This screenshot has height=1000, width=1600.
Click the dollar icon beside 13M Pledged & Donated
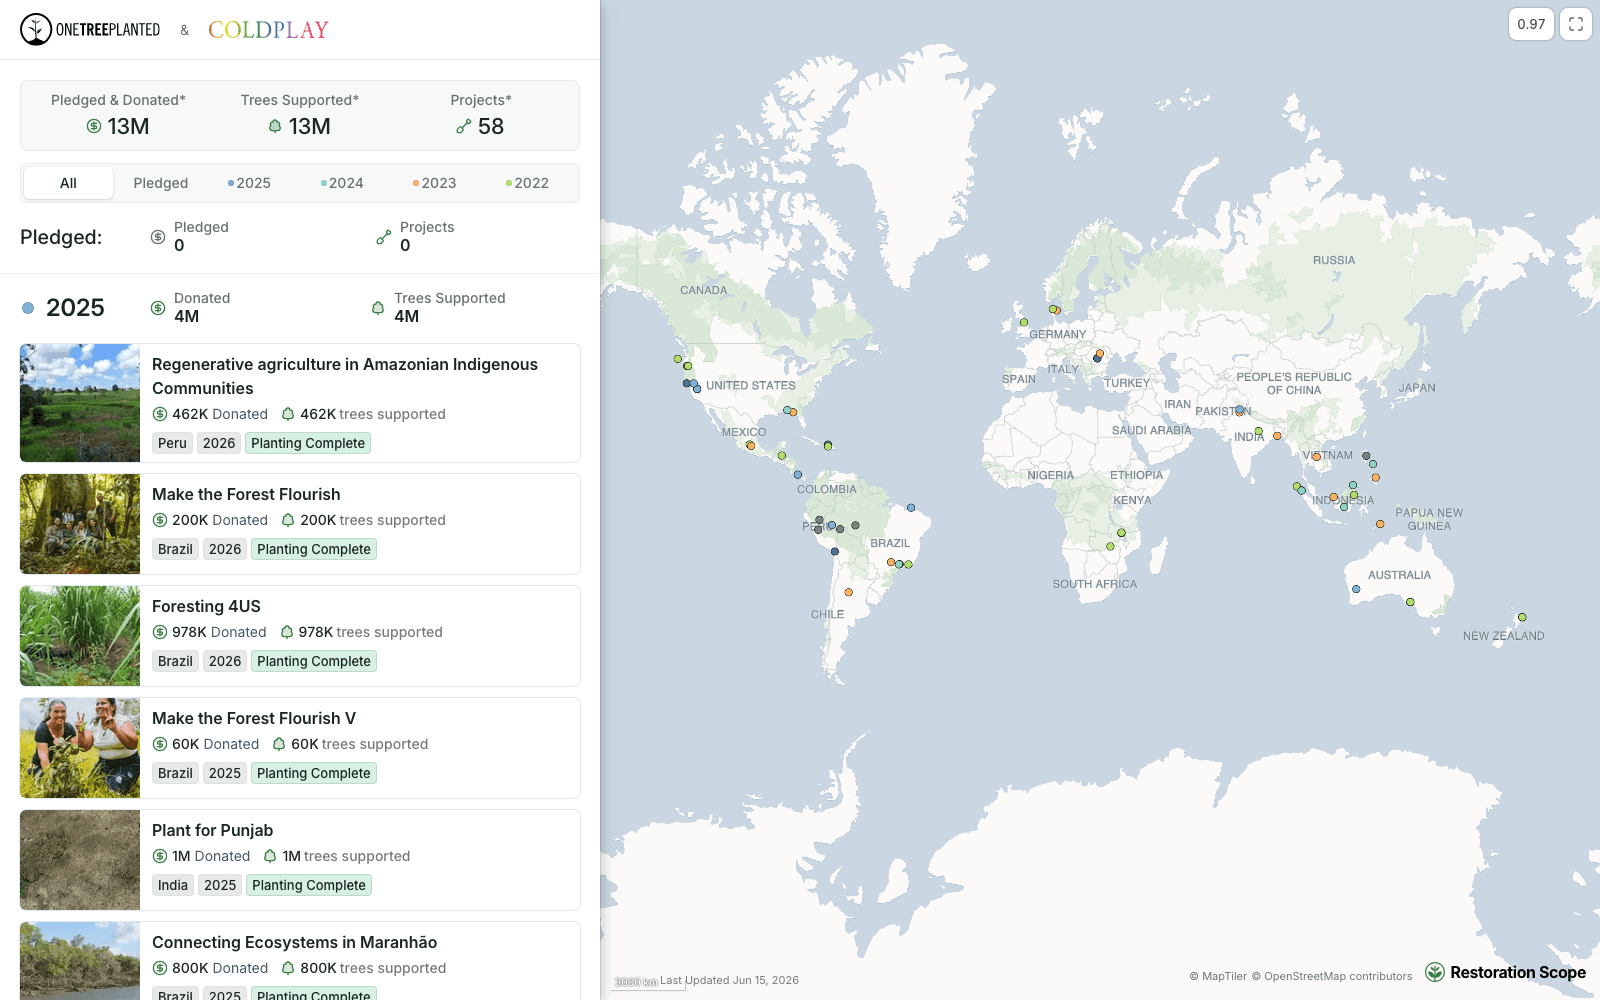(94, 126)
